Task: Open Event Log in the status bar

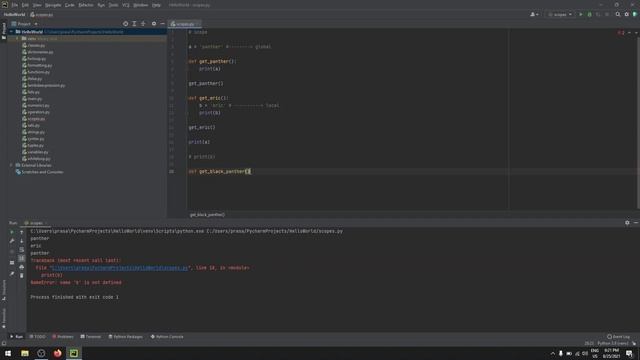Action: pyautogui.click(x=618, y=337)
